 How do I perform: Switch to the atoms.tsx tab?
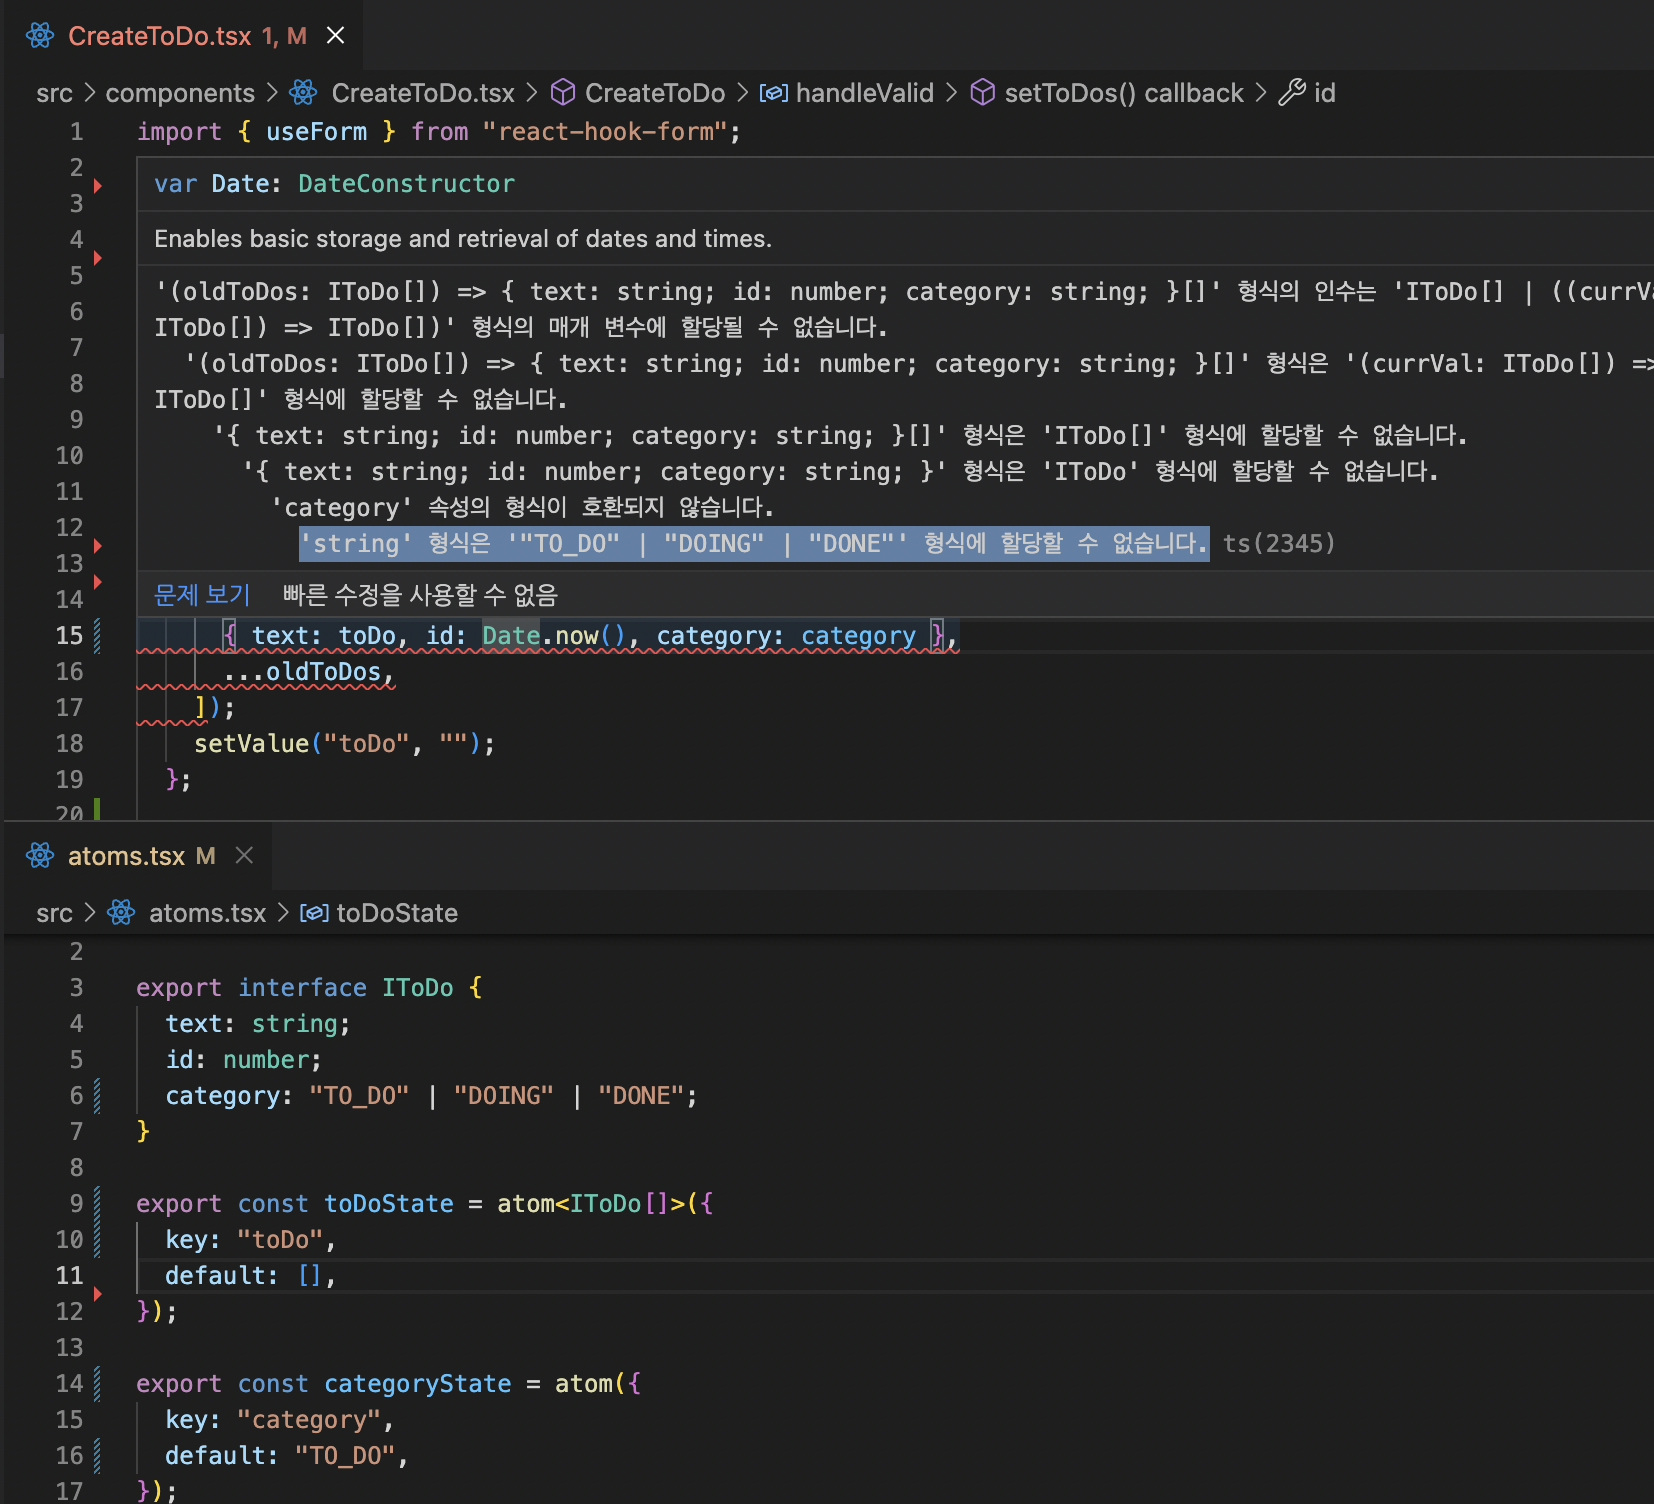pos(138,855)
